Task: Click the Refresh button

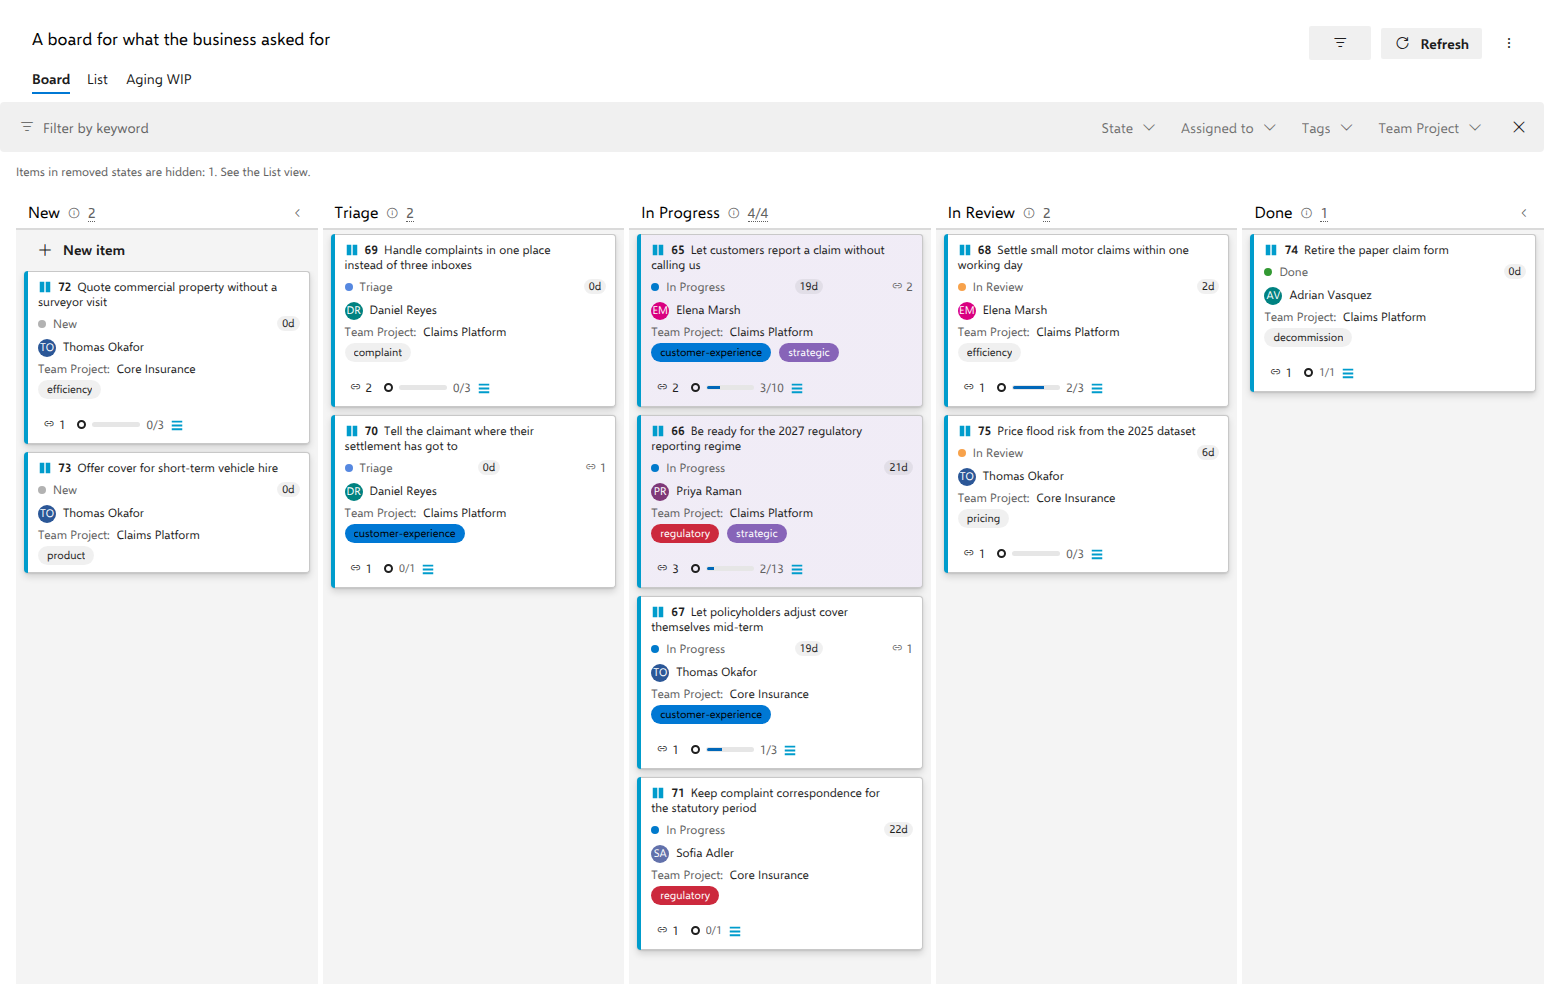Action: (x=1431, y=43)
